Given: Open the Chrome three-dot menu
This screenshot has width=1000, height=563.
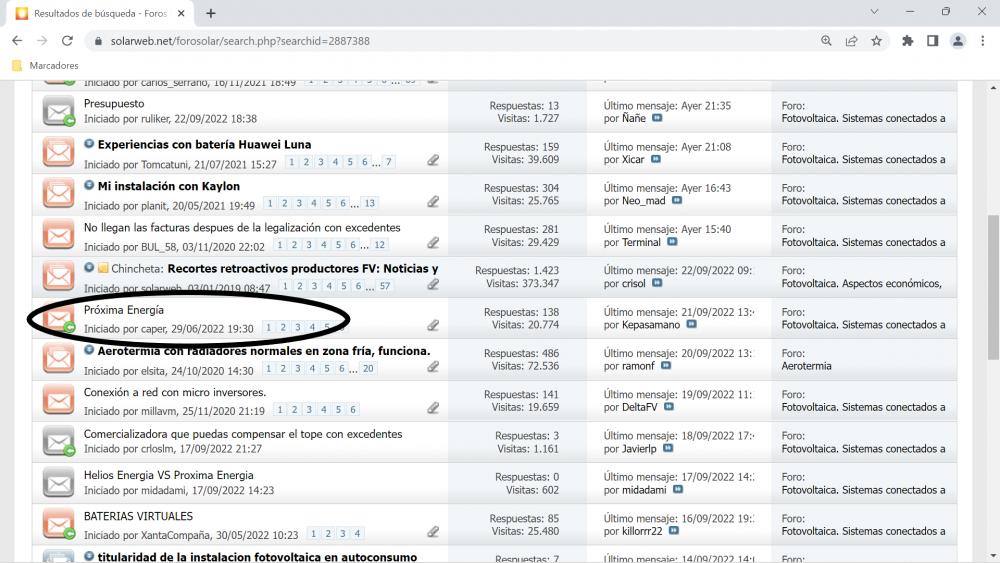Looking at the screenshot, I should pos(983,41).
